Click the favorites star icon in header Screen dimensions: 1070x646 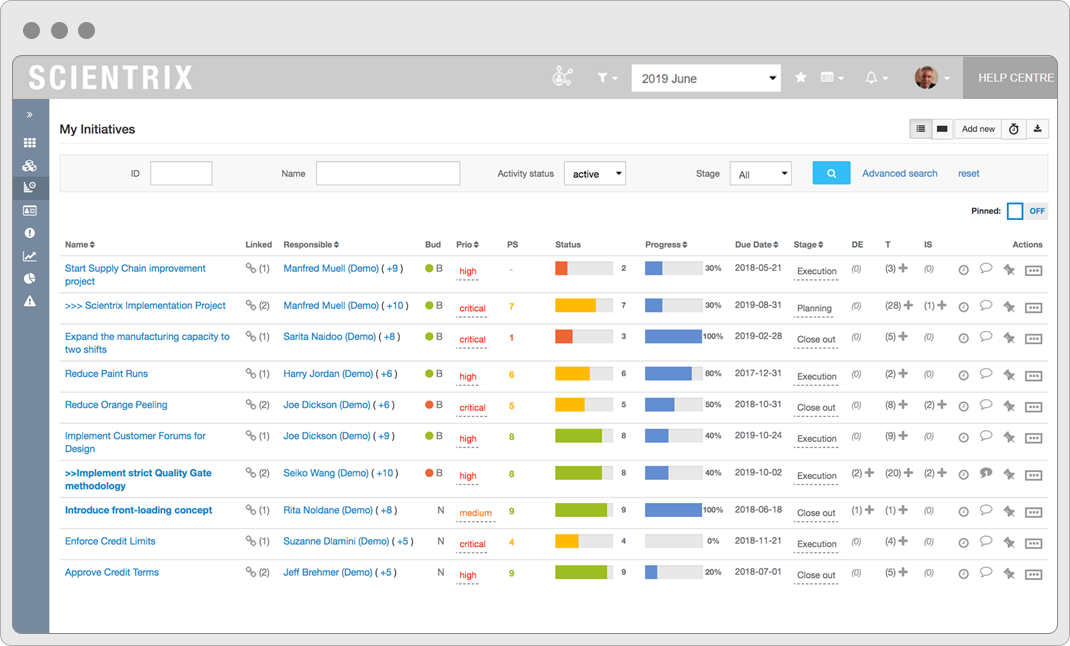[x=800, y=78]
